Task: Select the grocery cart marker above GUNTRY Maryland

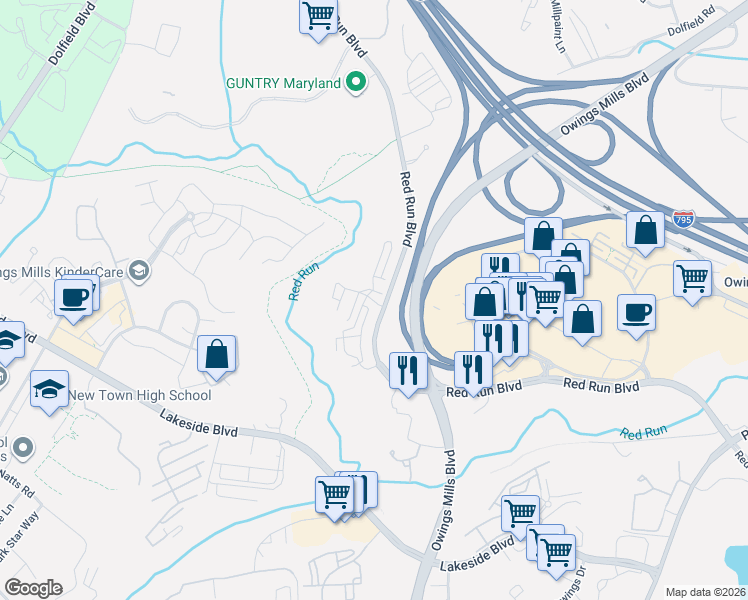Action: pyautogui.click(x=319, y=18)
